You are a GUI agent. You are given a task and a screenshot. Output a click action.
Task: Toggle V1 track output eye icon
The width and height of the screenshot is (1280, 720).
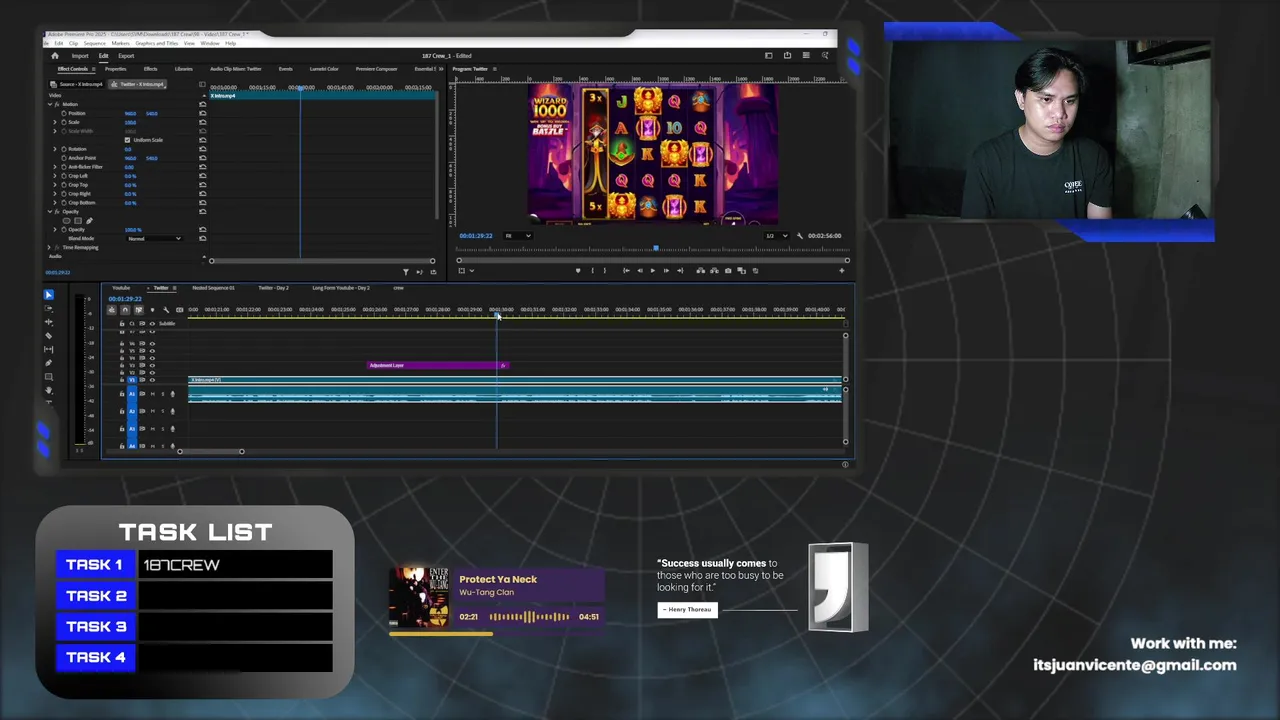click(152, 380)
